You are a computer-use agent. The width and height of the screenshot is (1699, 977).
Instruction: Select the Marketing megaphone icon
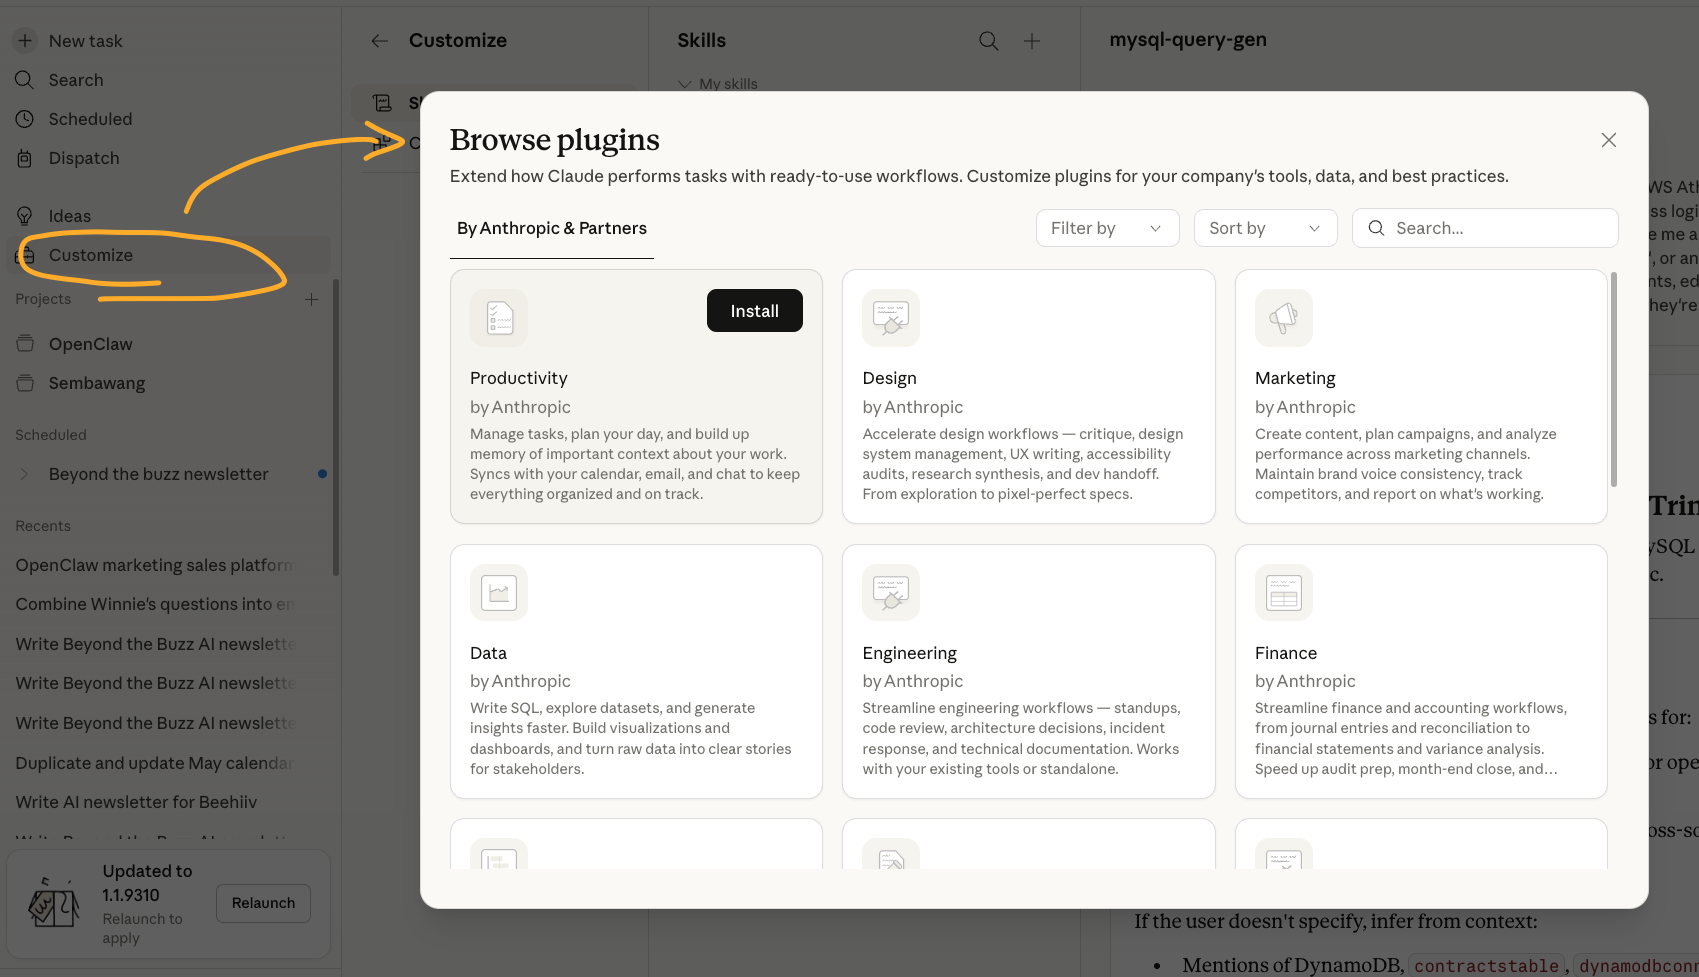pos(1283,318)
